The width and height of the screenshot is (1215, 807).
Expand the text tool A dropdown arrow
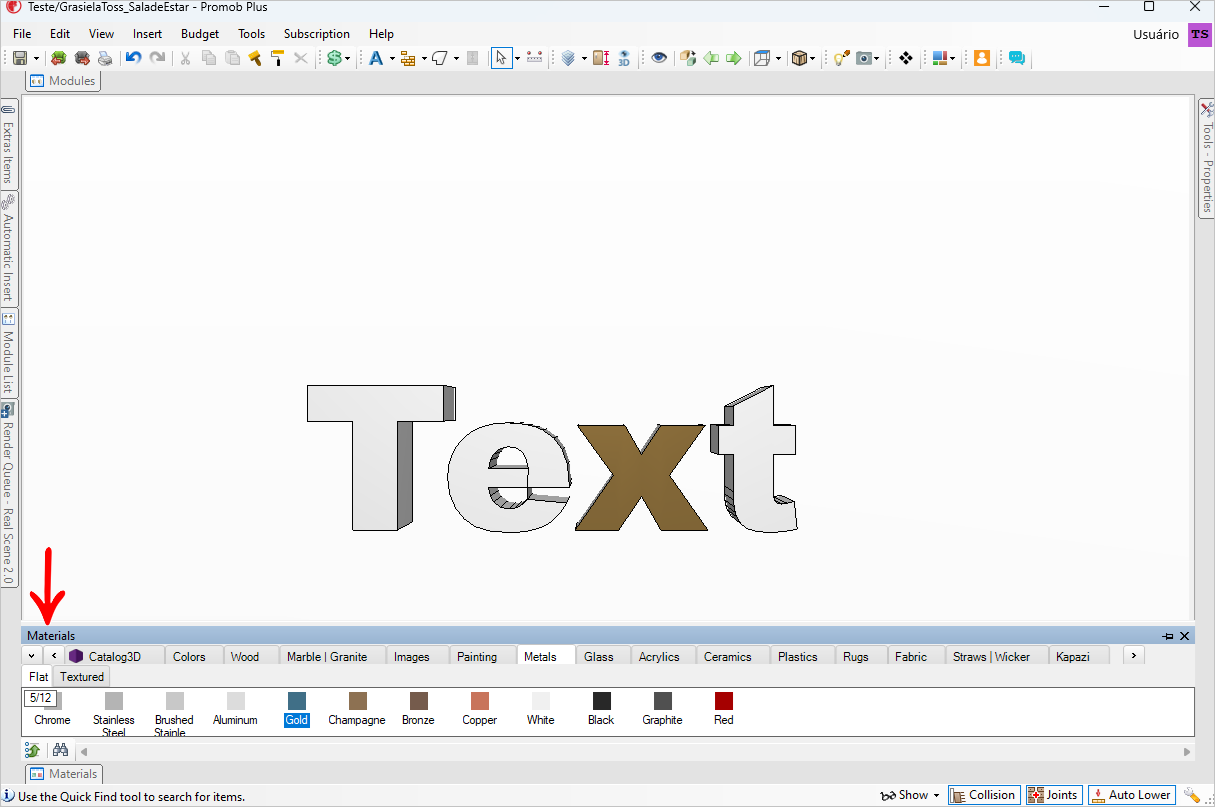pos(391,59)
